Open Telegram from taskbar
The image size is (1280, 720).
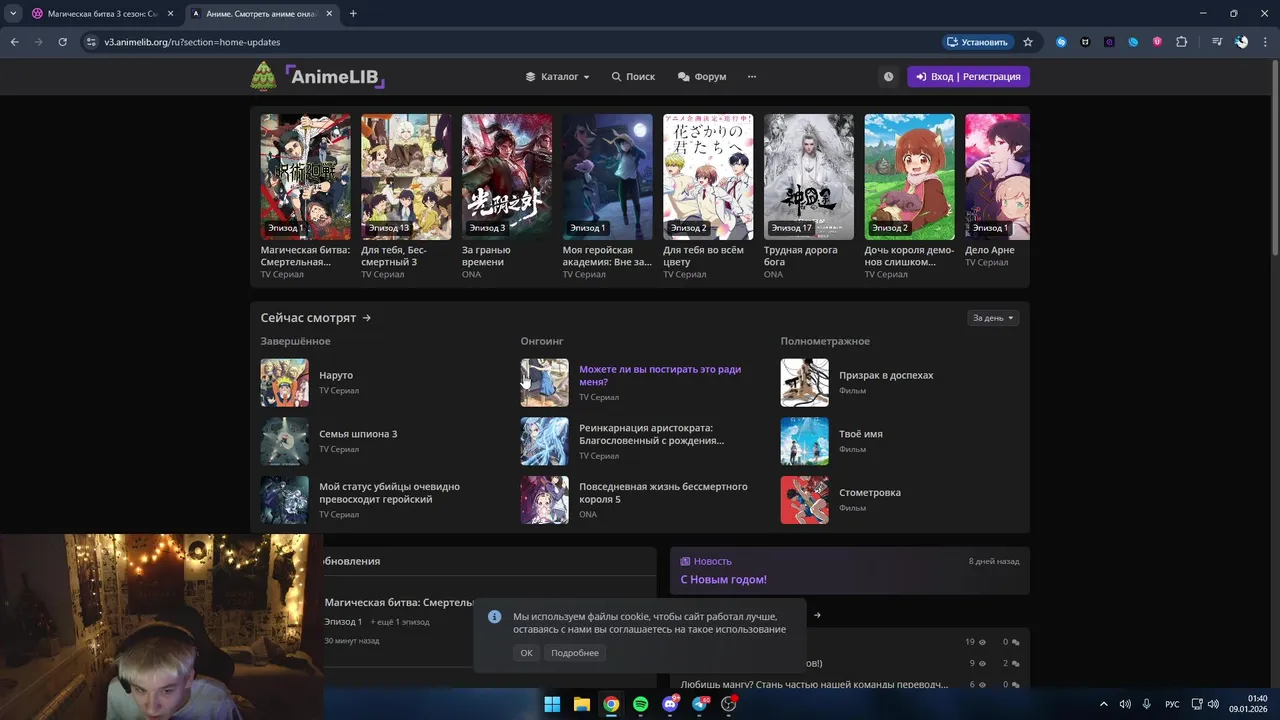[x=700, y=704]
